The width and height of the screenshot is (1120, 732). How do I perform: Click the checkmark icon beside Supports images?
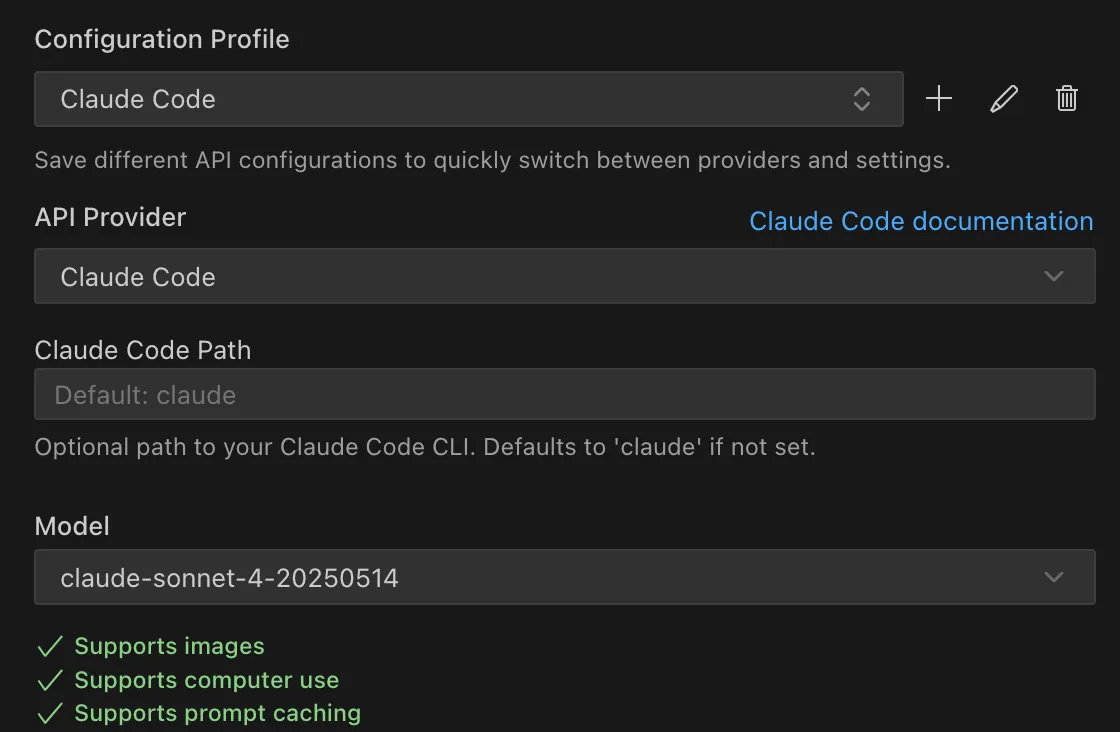pos(50,646)
